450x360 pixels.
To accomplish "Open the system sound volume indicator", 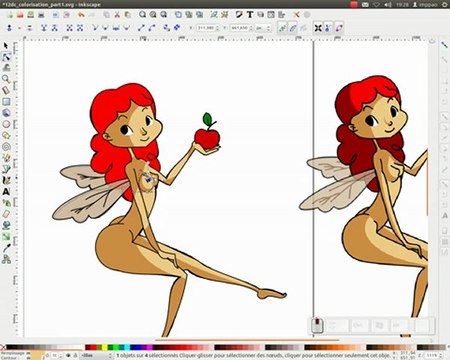I will pyautogui.click(x=388, y=4).
